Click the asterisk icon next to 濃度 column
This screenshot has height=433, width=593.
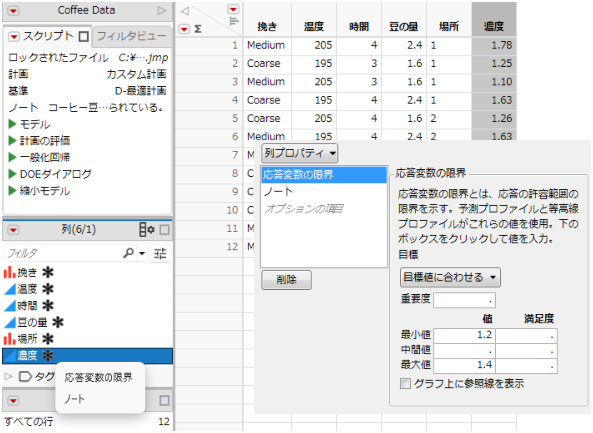click(48, 356)
